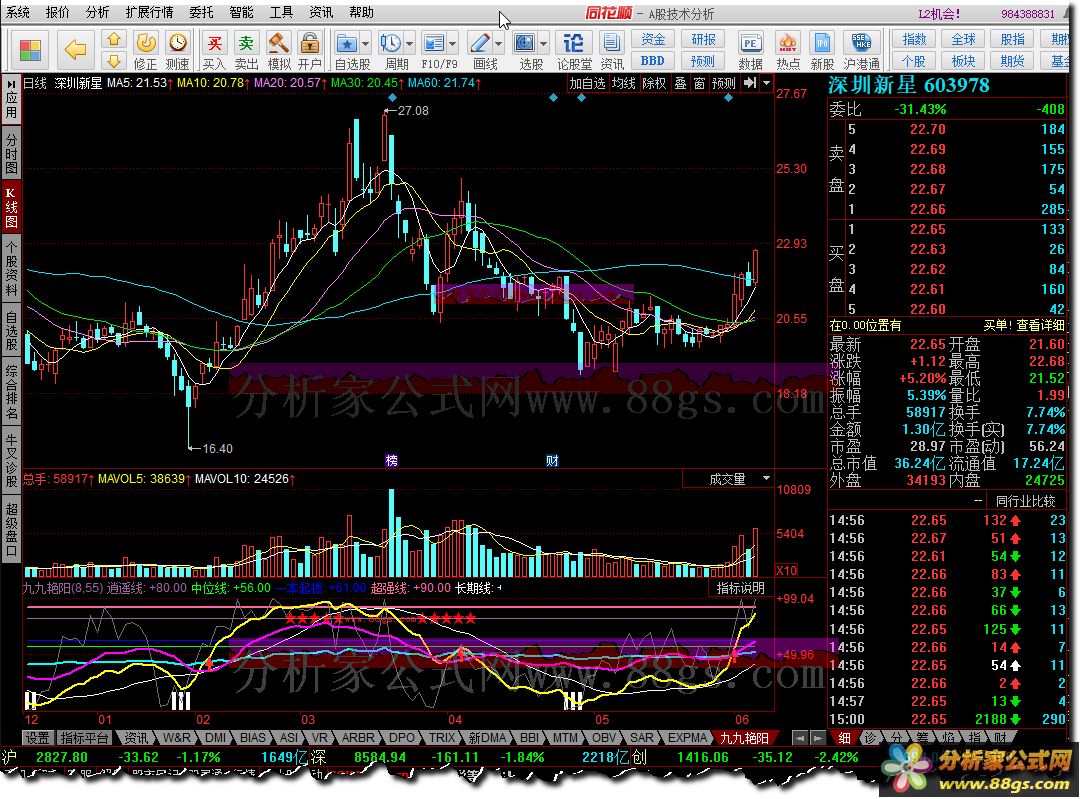This screenshot has width=1081, height=799.
Task: Click the skip-to-end arrow icon on chart header
Action: pos(750,83)
